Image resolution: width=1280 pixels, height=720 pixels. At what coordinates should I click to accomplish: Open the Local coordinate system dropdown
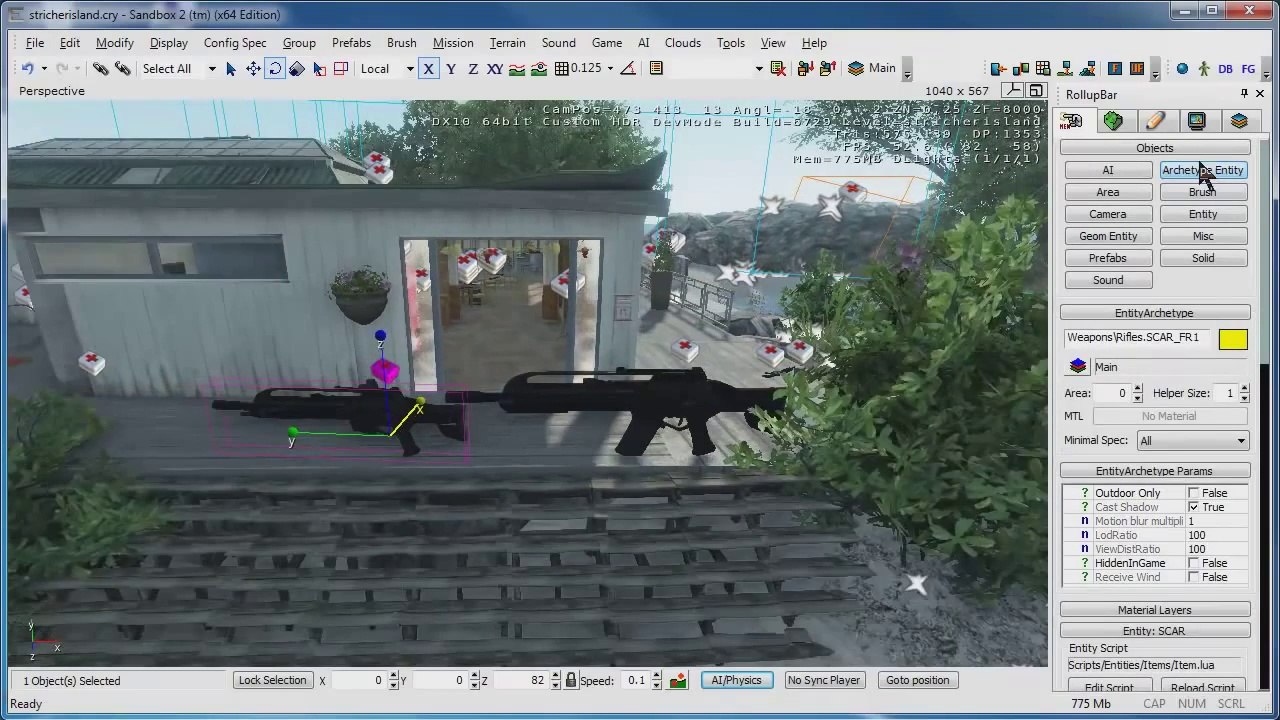point(409,69)
